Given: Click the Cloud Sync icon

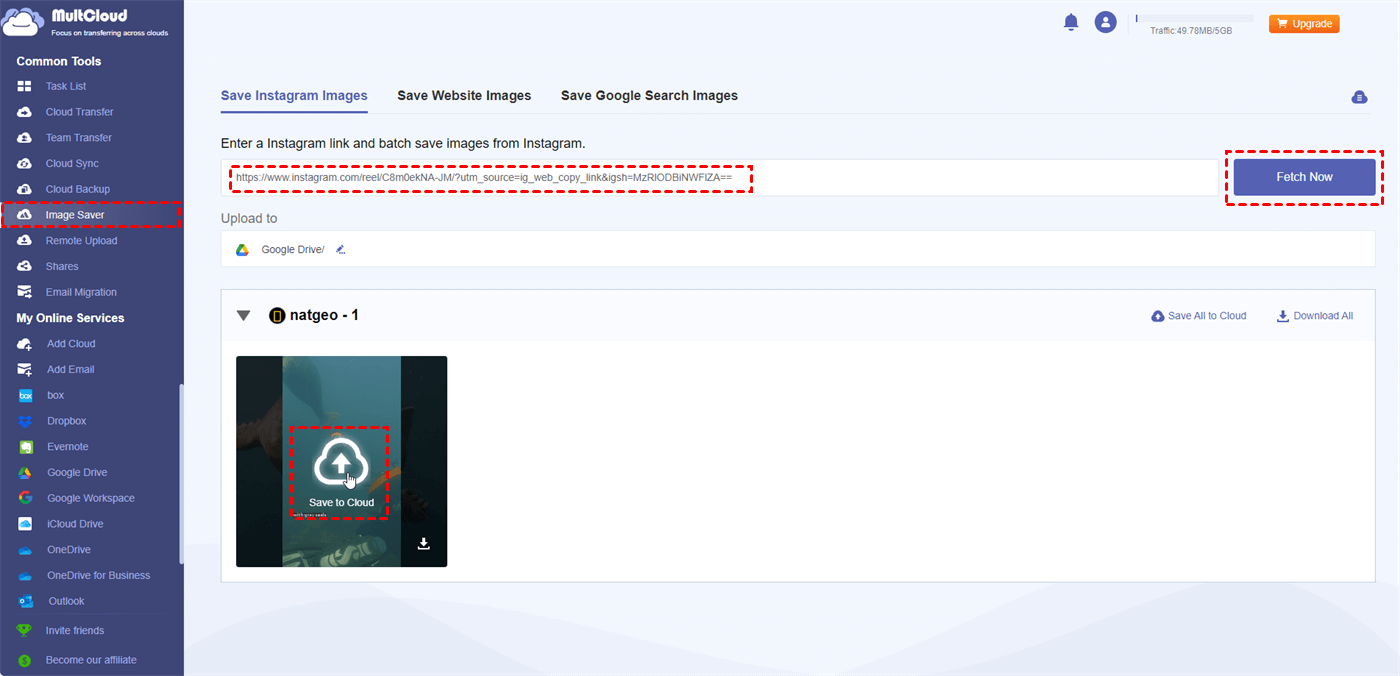Looking at the screenshot, I should tap(25, 163).
